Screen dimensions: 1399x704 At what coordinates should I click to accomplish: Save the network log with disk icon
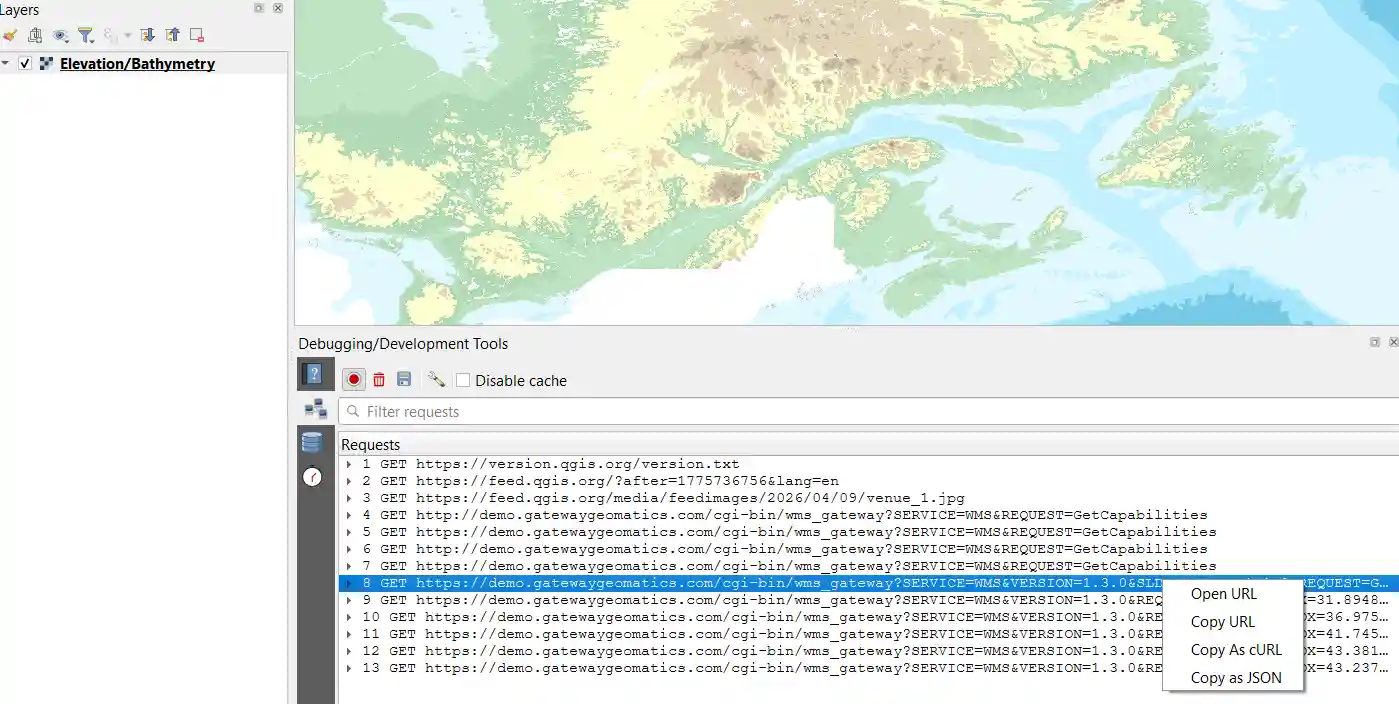404,379
